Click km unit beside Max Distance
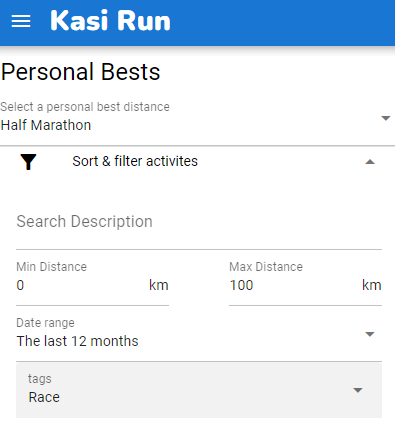This screenshot has width=395, height=433. click(372, 285)
